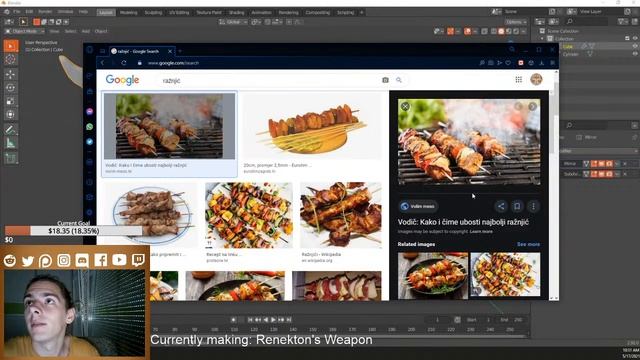The width and height of the screenshot is (640, 360).
Task: Expand the Mirror modifier dropdown arrow
Action: (x=617, y=164)
